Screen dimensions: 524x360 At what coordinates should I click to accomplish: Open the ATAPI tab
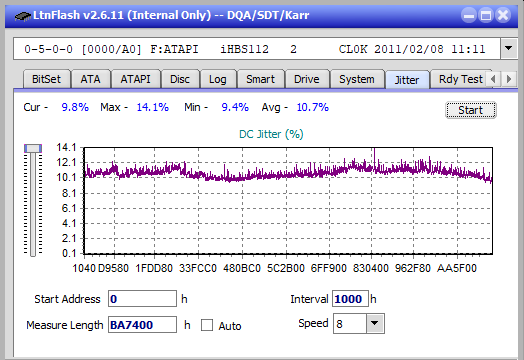(x=135, y=79)
